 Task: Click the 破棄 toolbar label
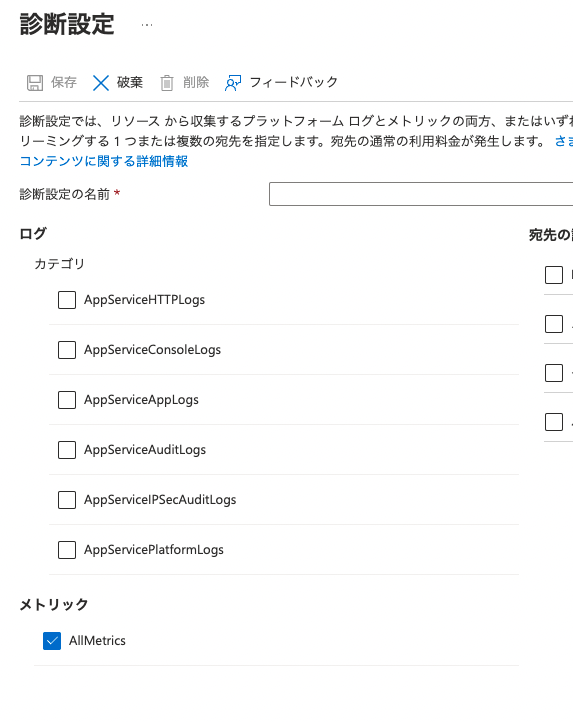pos(130,82)
